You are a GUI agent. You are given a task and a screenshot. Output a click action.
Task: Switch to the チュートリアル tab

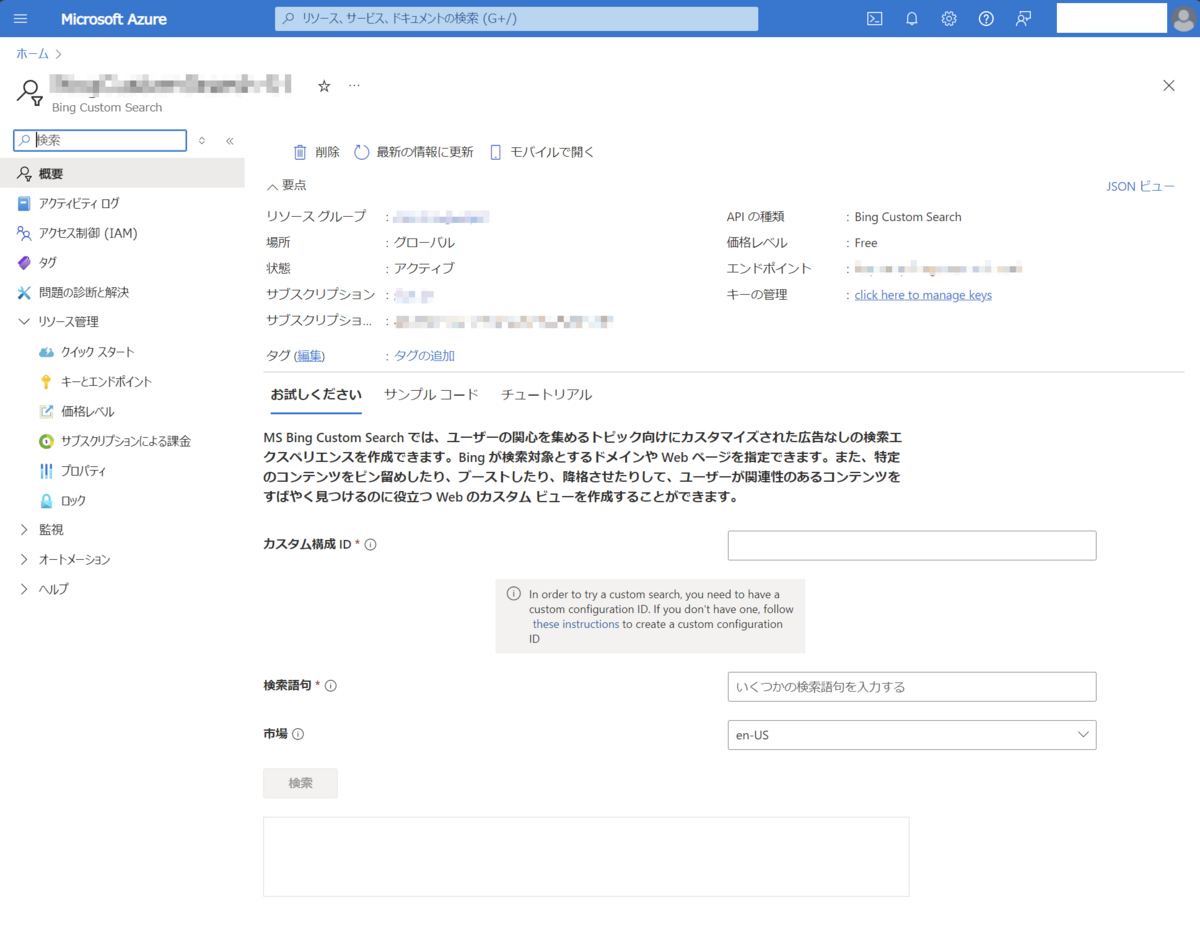point(546,394)
